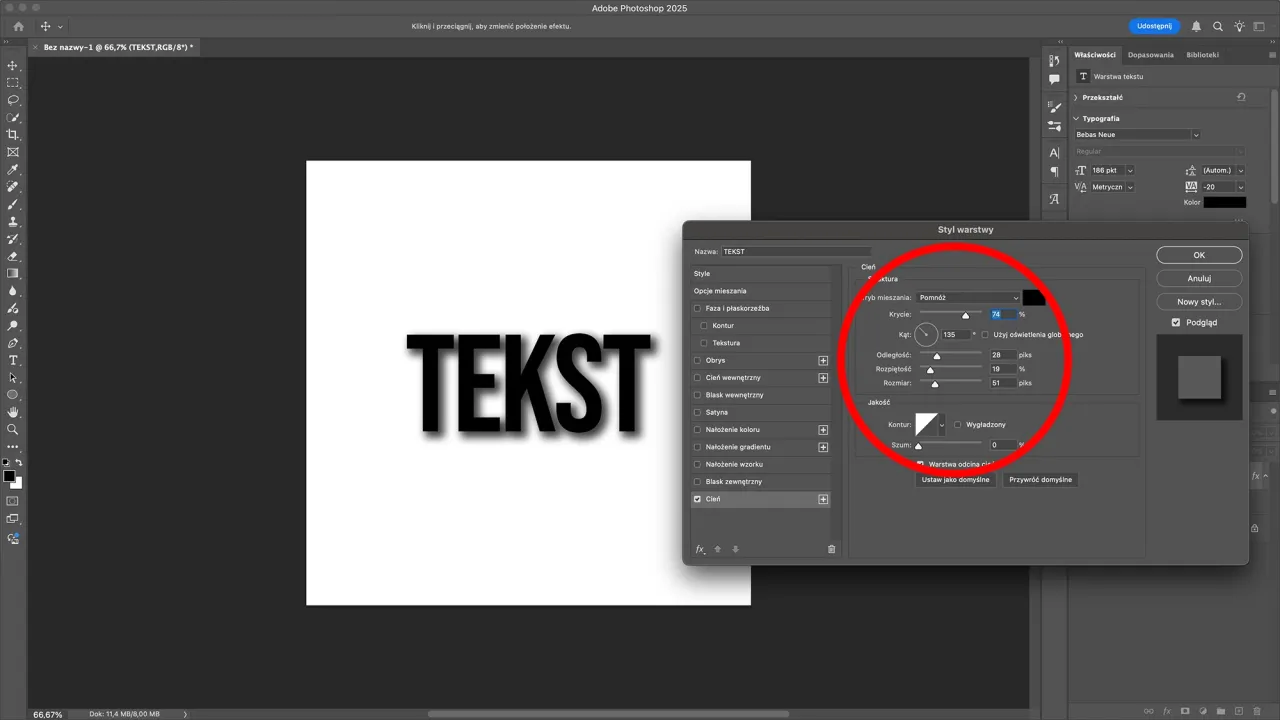Enable the Obrys layer style
The height and width of the screenshot is (720, 1280).
[x=697, y=361]
